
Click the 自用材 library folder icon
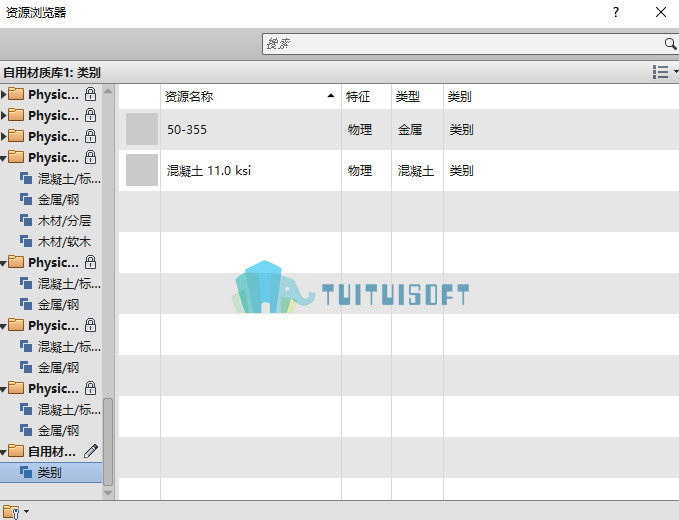[x=16, y=451]
